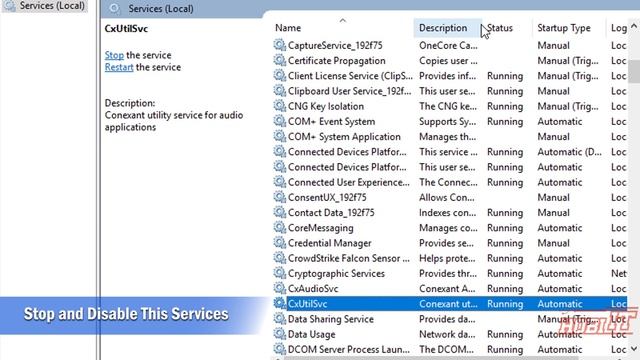Click the gear icon for CNG Key Isolation

click(280, 106)
